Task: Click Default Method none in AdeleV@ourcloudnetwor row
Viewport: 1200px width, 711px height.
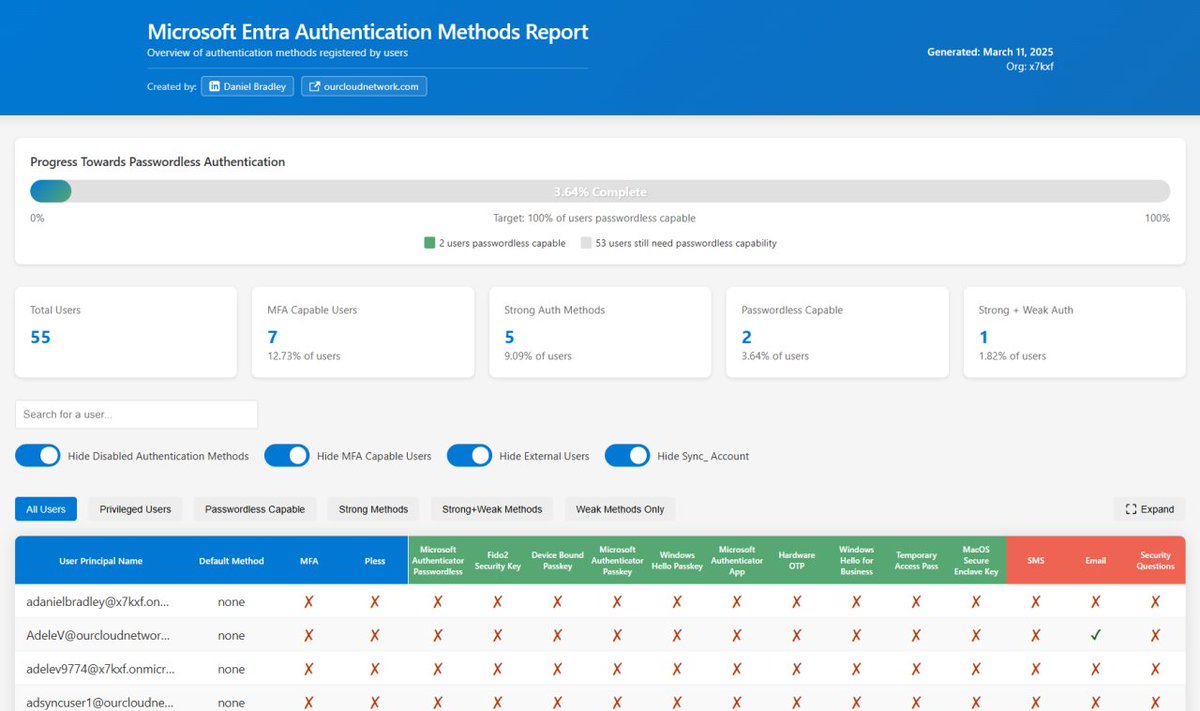Action: pos(231,636)
